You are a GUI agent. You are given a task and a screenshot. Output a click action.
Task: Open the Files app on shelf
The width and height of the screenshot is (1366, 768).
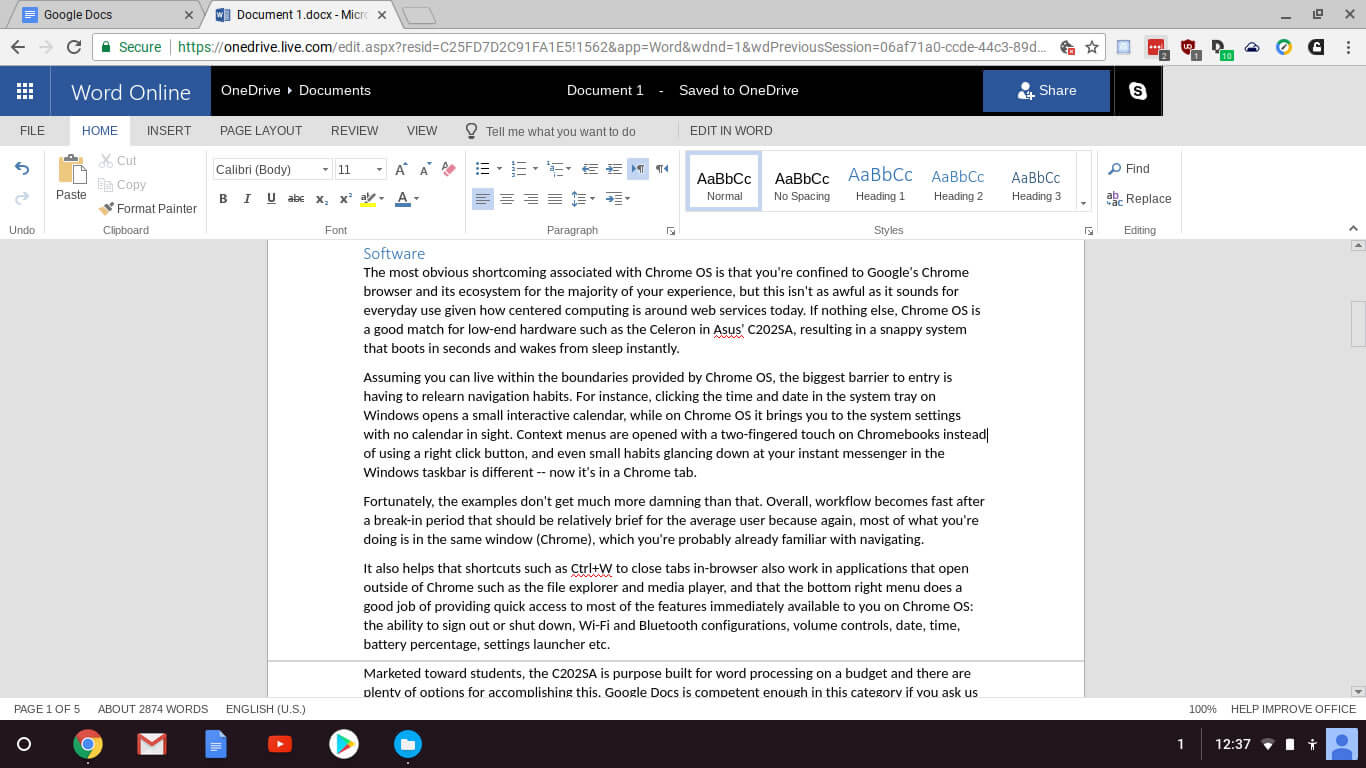click(x=408, y=744)
